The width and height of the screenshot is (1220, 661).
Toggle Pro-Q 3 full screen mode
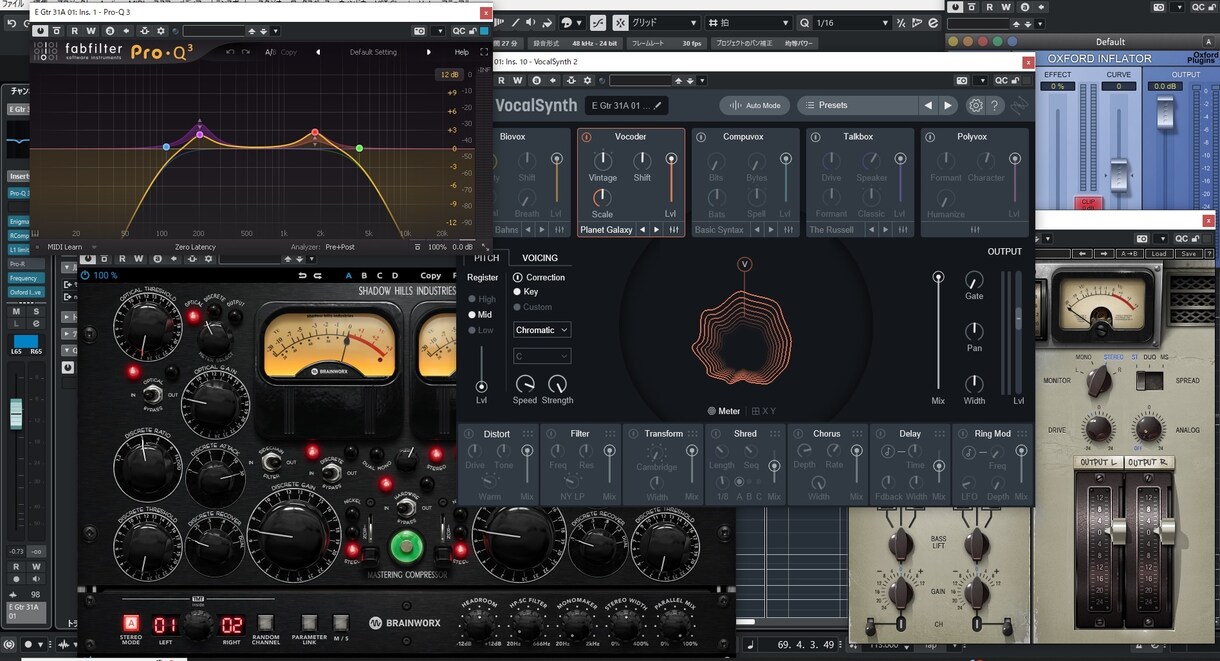click(x=482, y=52)
